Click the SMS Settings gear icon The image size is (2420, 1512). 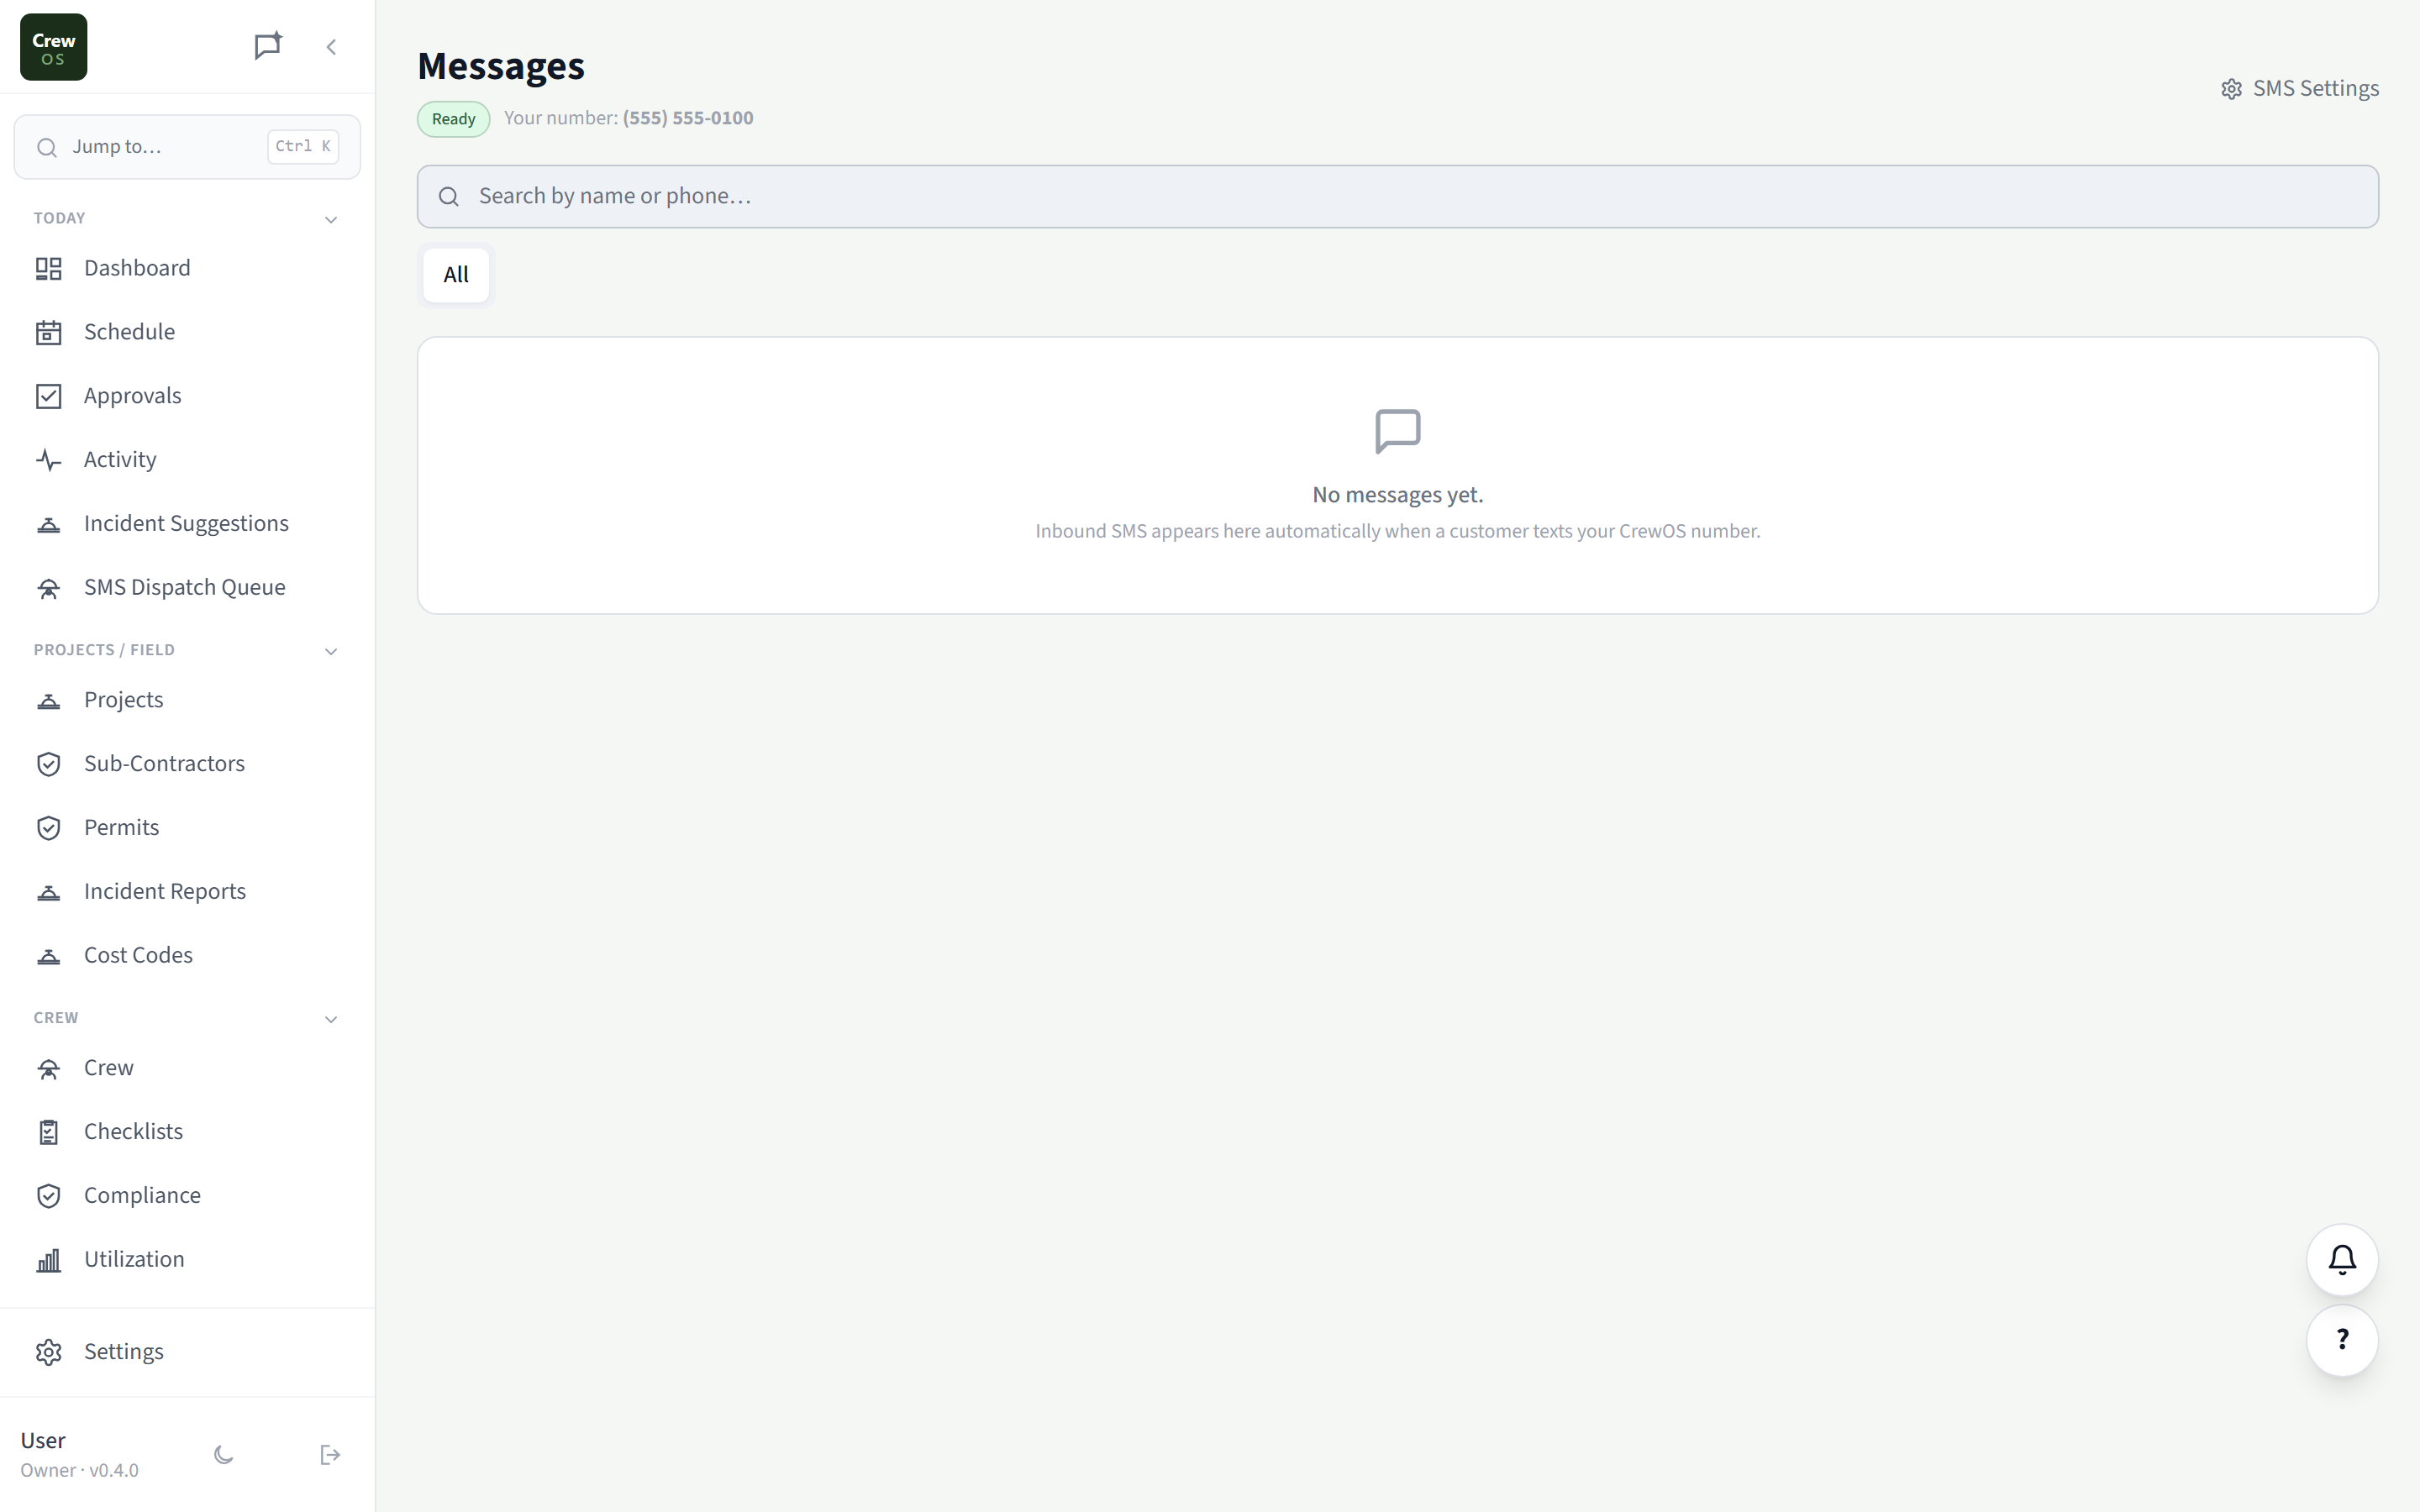tap(2232, 89)
